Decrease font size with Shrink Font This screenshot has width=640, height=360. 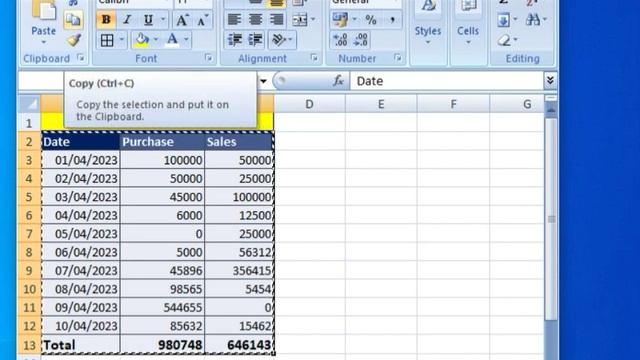202,20
